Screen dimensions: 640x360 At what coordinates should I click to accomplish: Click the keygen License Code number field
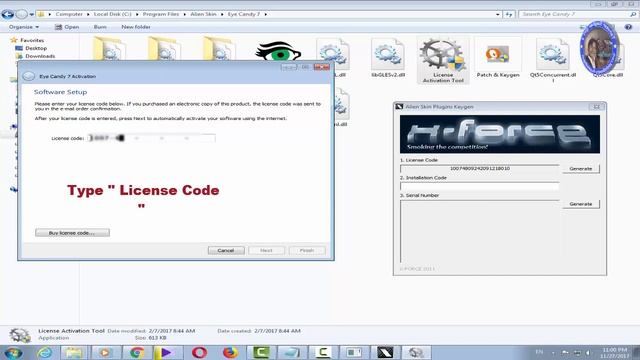pos(480,169)
